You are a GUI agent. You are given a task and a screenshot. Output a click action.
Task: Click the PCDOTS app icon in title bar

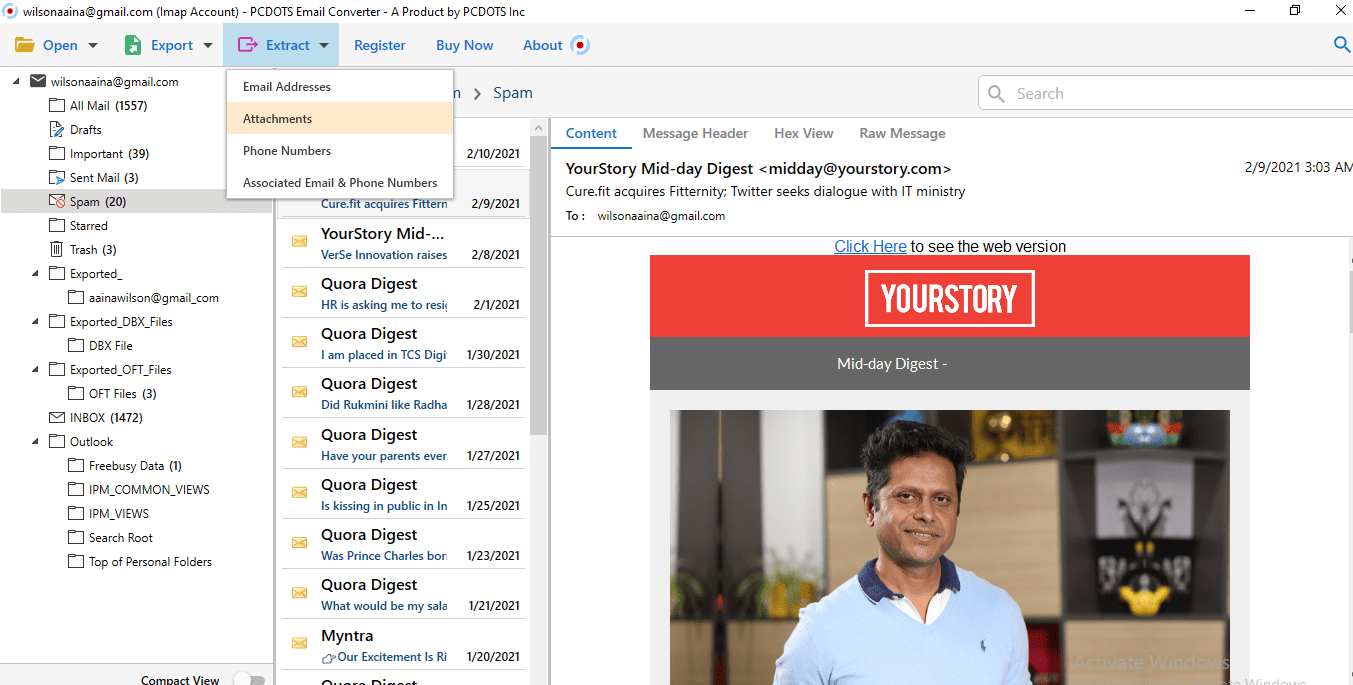[x=10, y=11]
